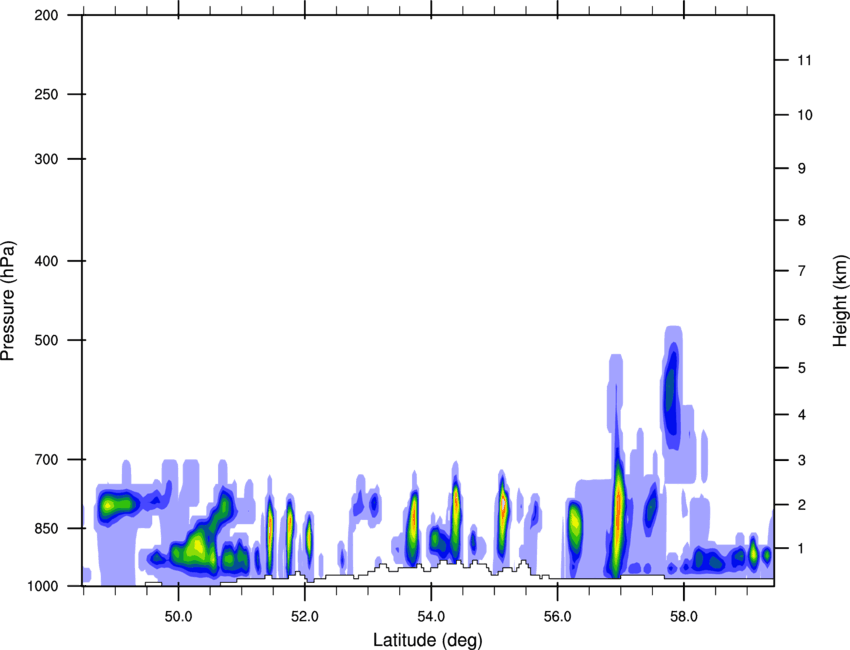Pick the 5 km height tick label
The image size is (850, 650).
[802, 368]
